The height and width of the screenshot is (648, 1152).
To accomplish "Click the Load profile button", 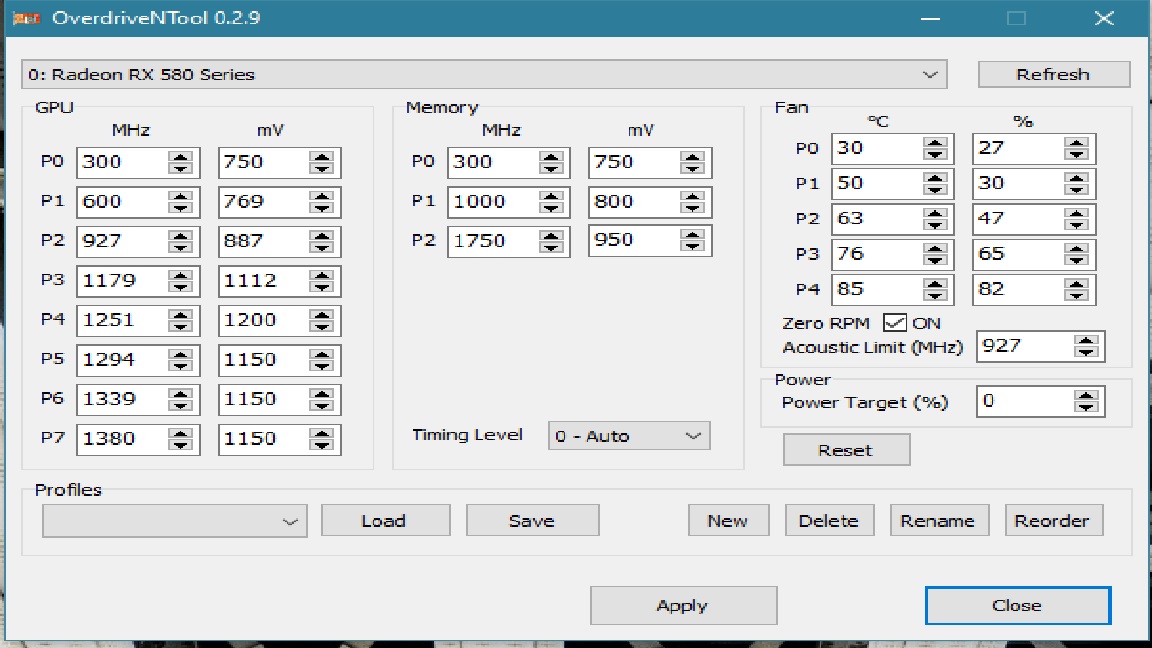I will [386, 521].
